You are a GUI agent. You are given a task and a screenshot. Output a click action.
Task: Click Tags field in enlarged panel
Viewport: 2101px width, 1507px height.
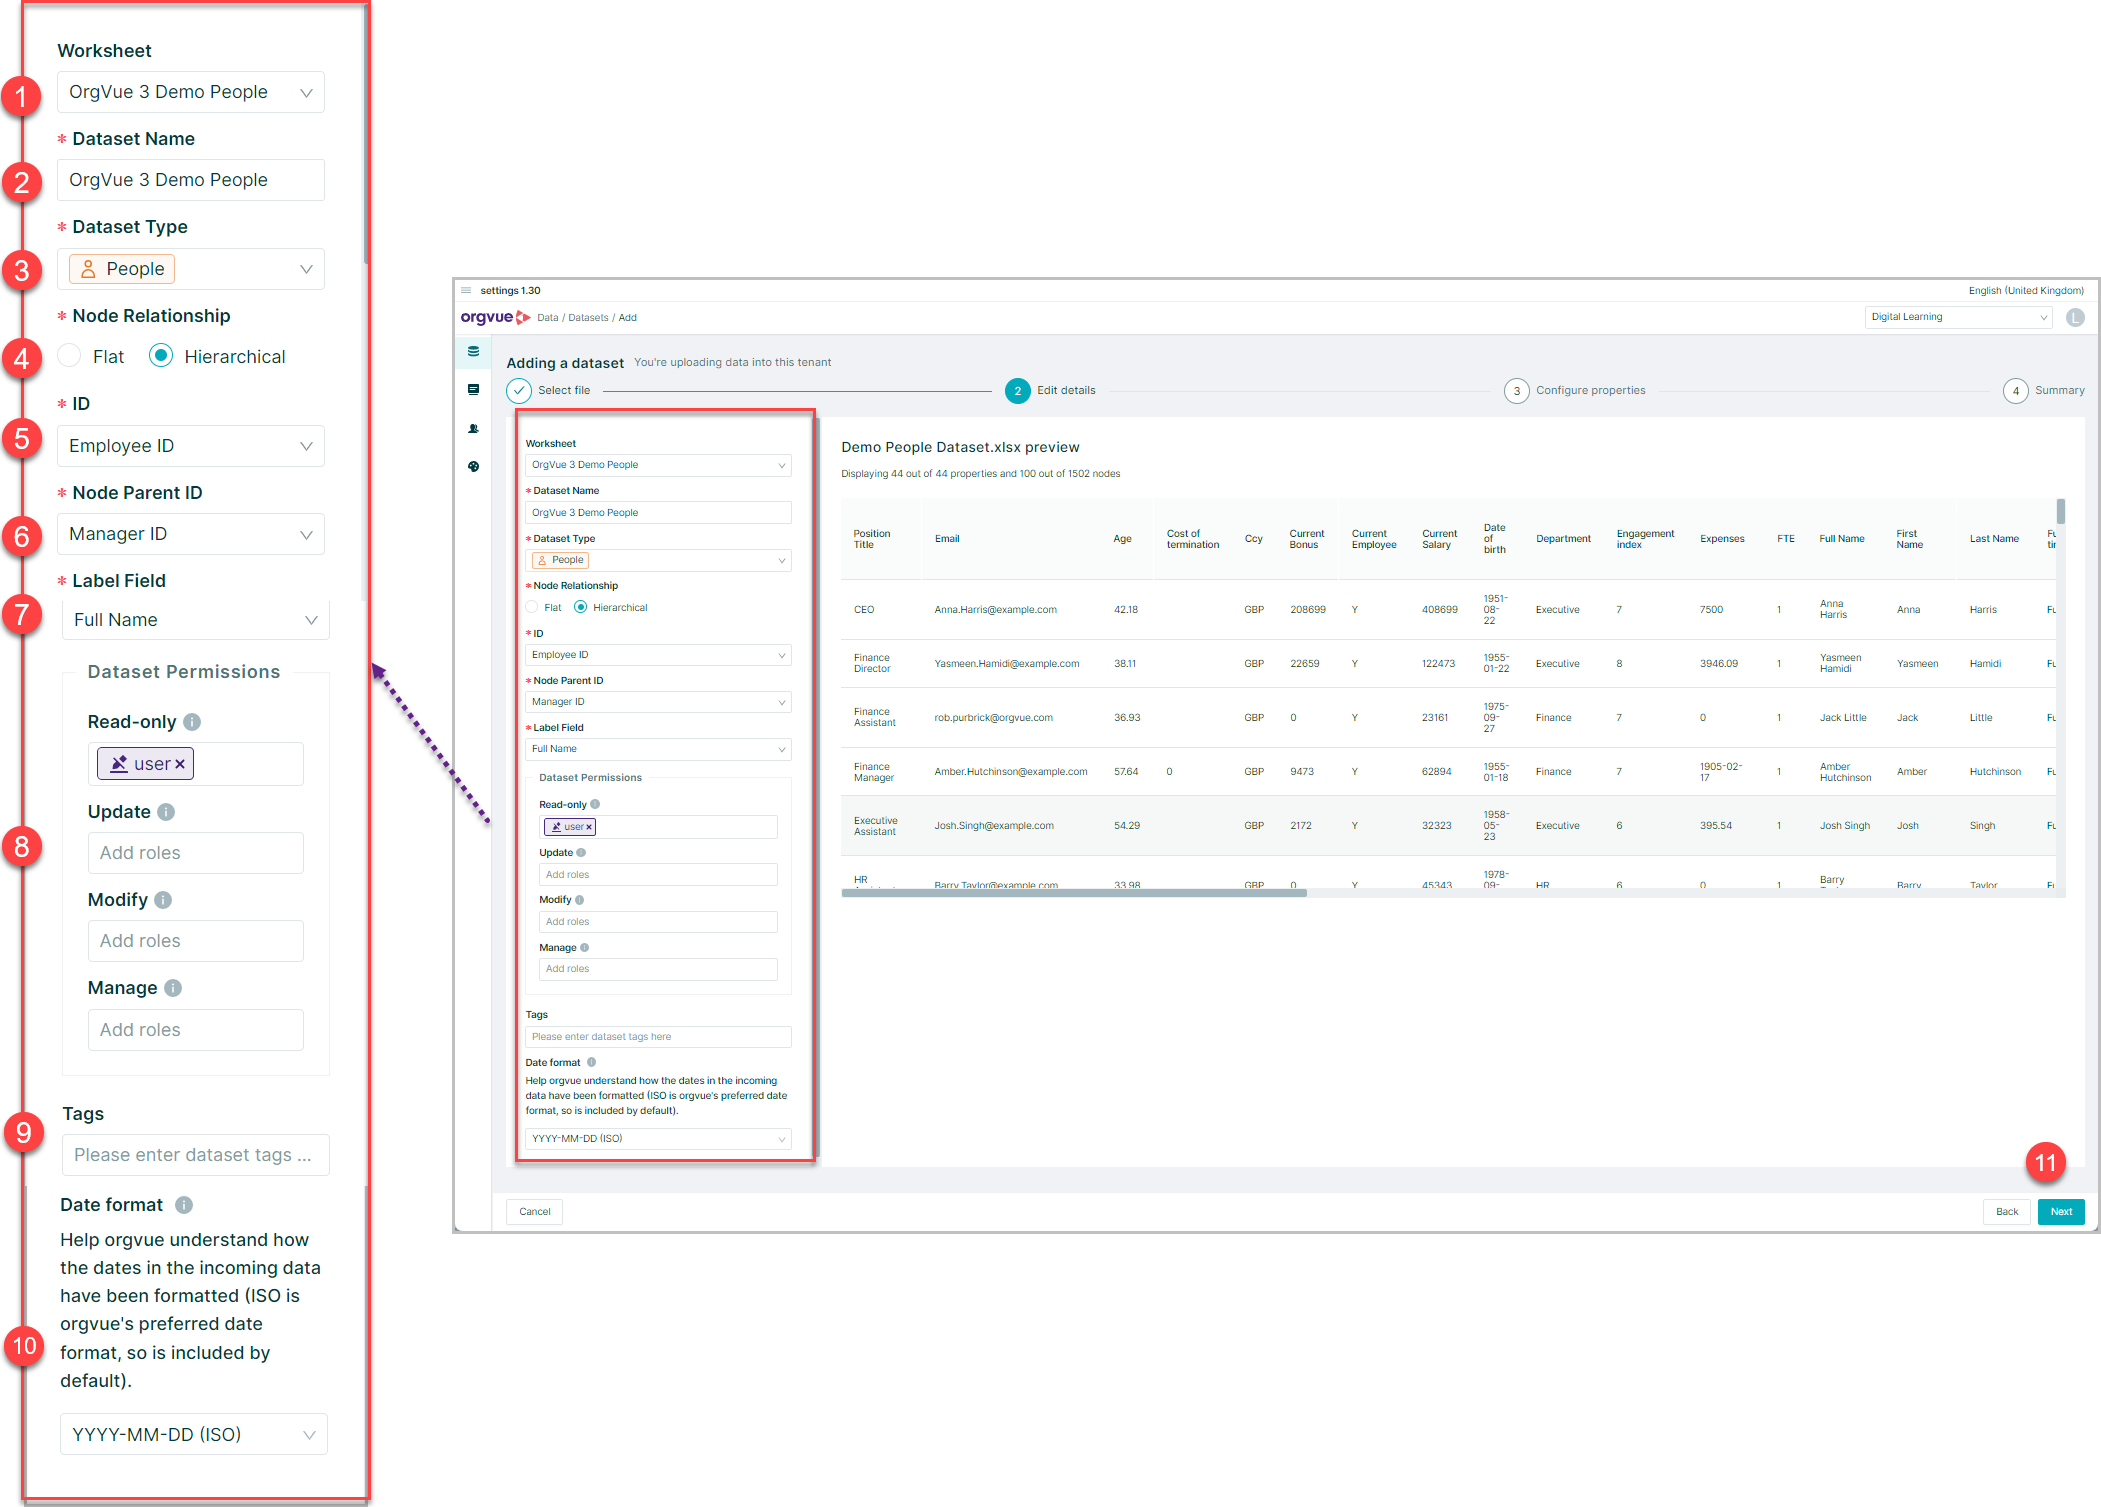coord(196,1155)
